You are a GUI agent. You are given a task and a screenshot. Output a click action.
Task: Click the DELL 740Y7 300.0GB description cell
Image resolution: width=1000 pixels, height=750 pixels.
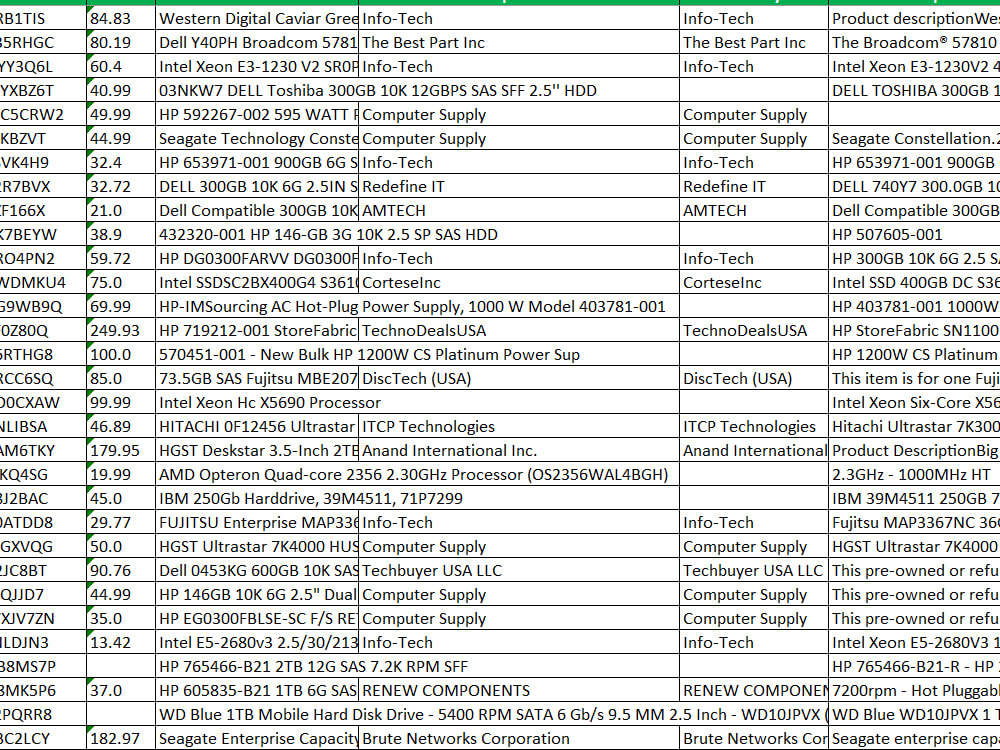(x=914, y=187)
